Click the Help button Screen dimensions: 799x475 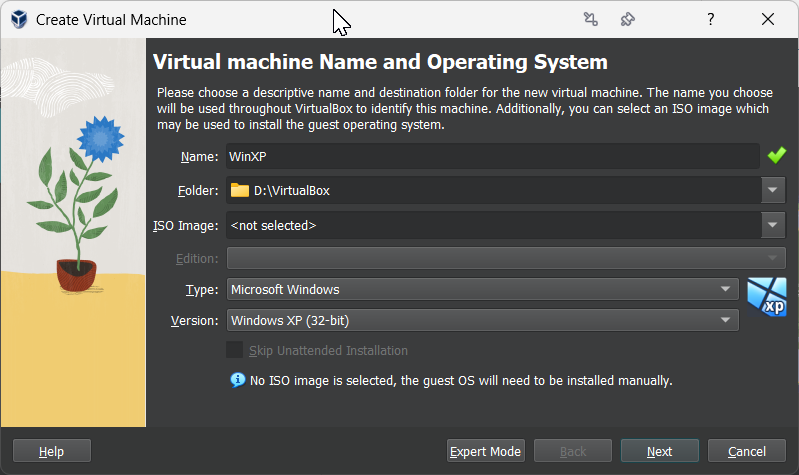[x=51, y=451]
